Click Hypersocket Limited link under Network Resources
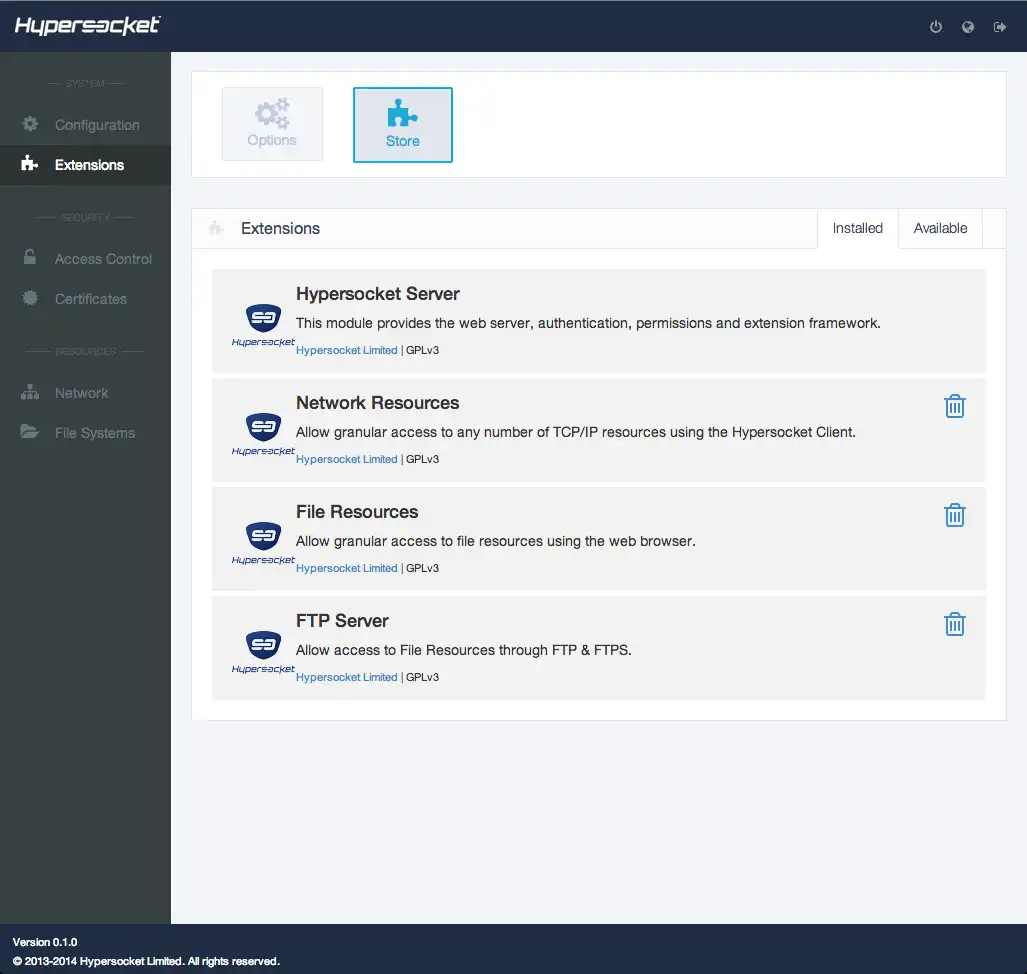1027x974 pixels. tap(346, 459)
